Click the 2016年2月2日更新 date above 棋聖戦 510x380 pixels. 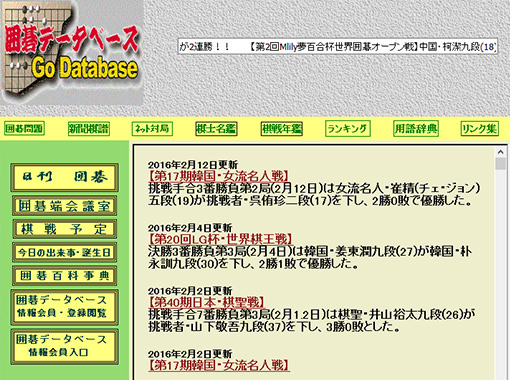click(x=190, y=291)
